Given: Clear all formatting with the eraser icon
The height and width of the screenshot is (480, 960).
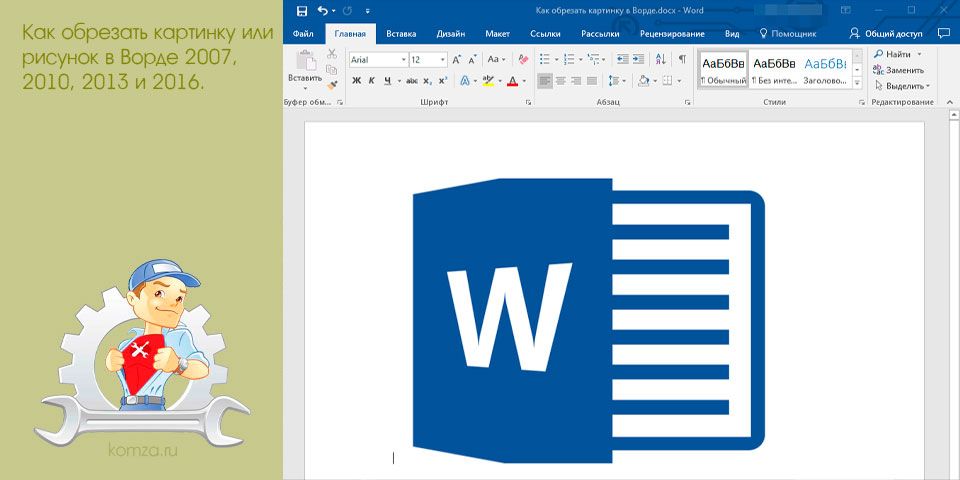Looking at the screenshot, I should 523,60.
